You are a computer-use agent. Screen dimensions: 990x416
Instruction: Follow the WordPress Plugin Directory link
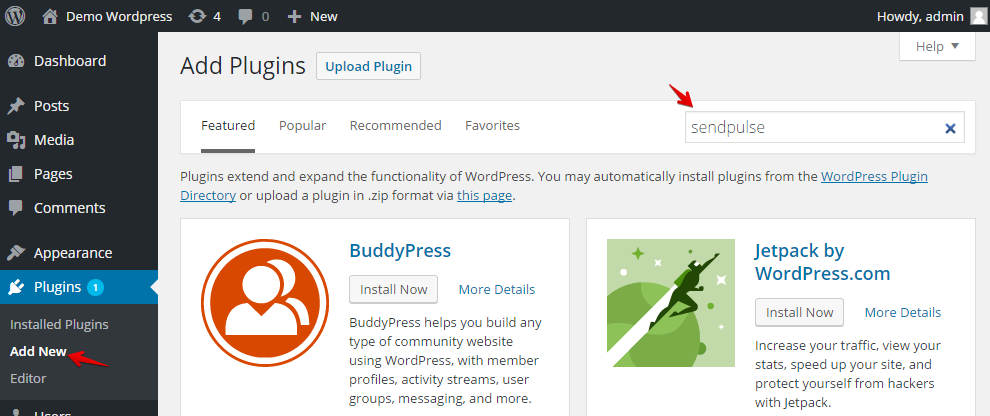click(874, 176)
